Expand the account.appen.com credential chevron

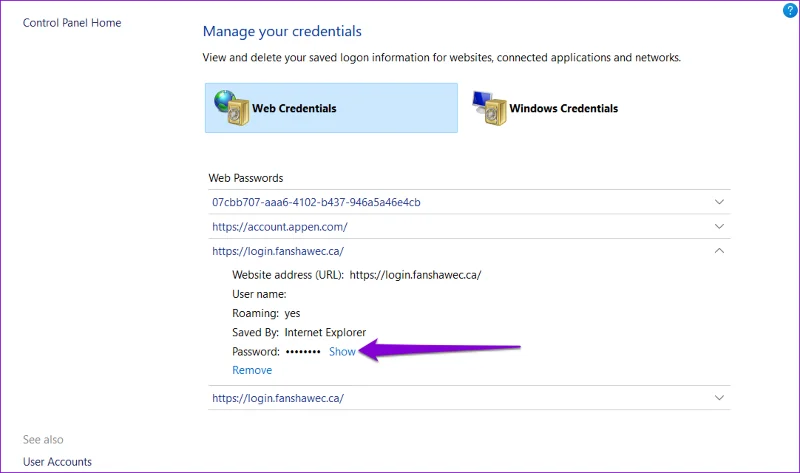[719, 226]
